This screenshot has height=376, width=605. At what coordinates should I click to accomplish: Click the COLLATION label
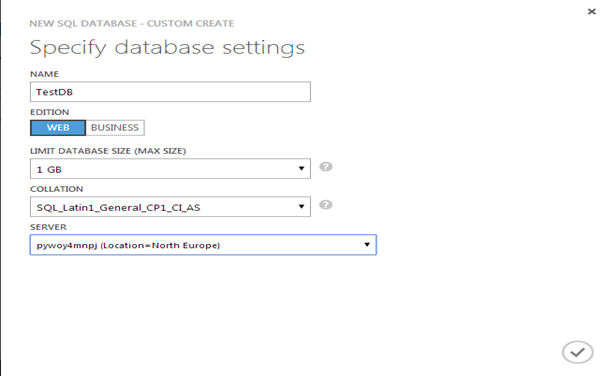coord(57,189)
